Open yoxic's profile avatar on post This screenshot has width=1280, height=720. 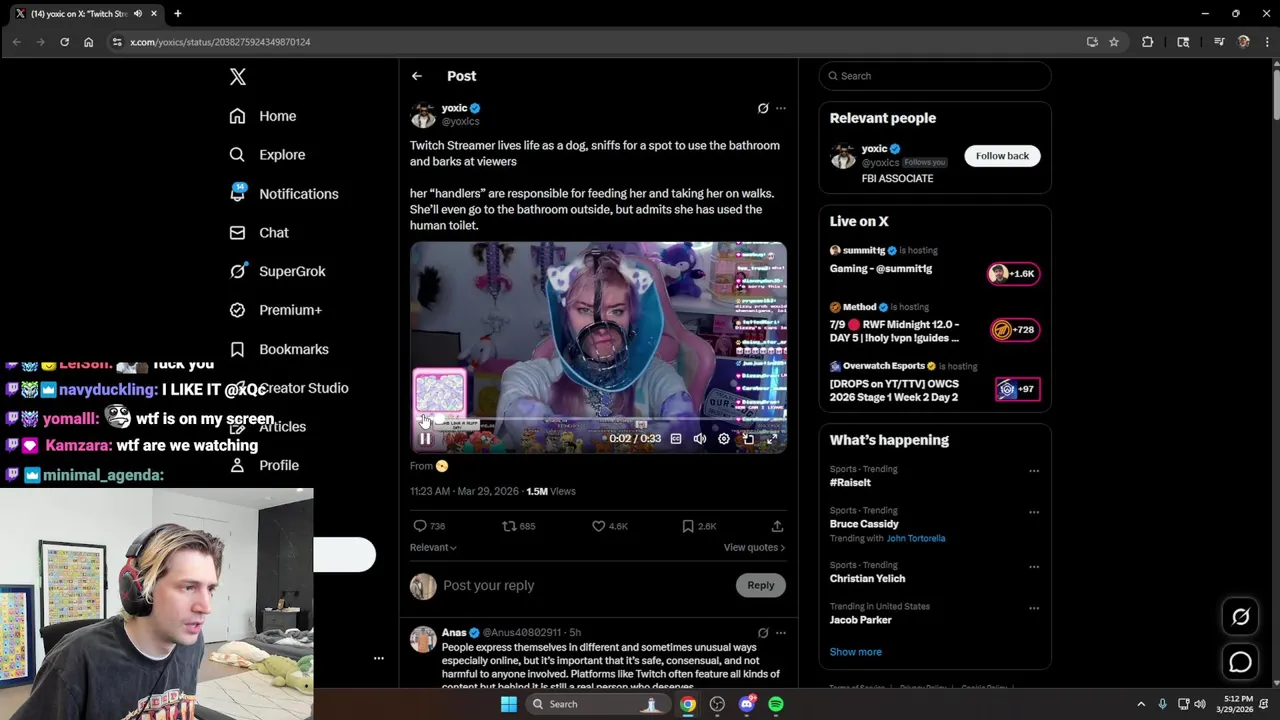pyautogui.click(x=423, y=114)
